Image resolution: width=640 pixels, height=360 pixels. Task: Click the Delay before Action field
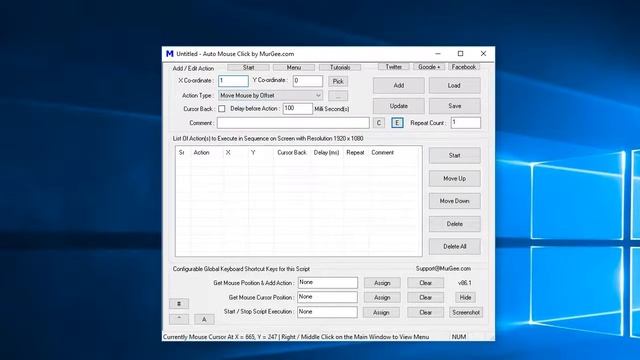pyautogui.click(x=298, y=109)
